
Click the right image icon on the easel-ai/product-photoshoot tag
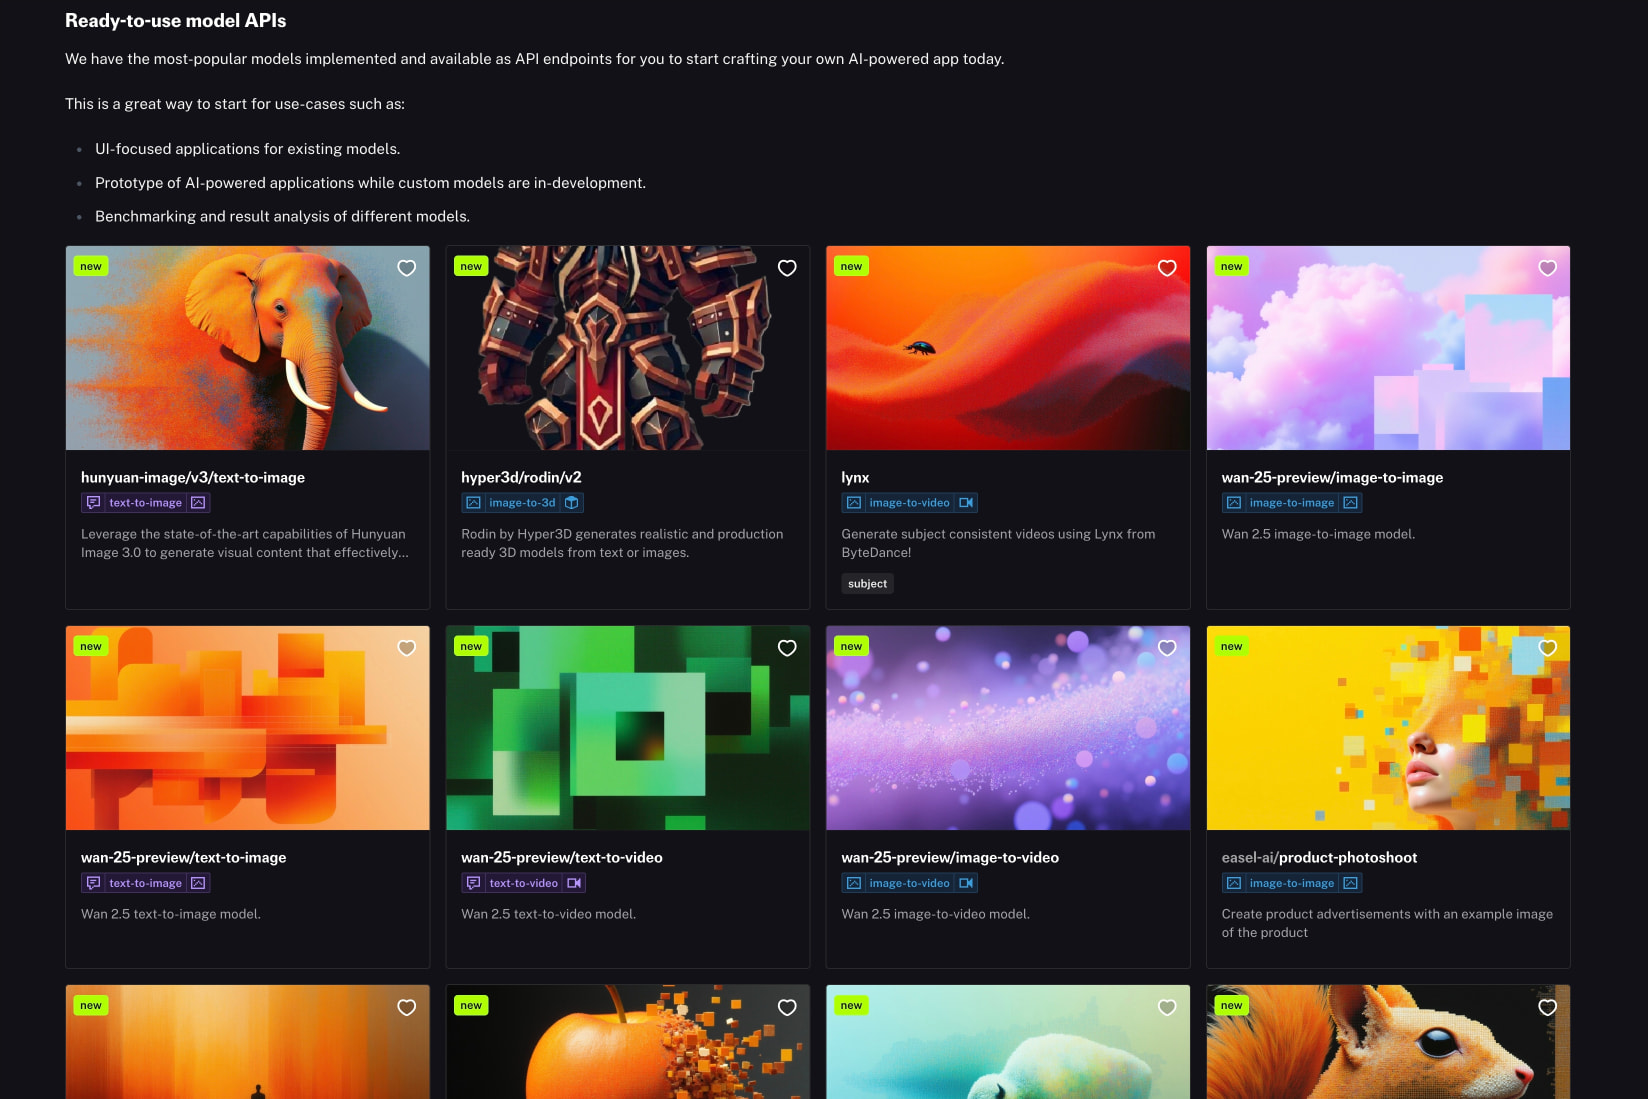pos(1350,883)
